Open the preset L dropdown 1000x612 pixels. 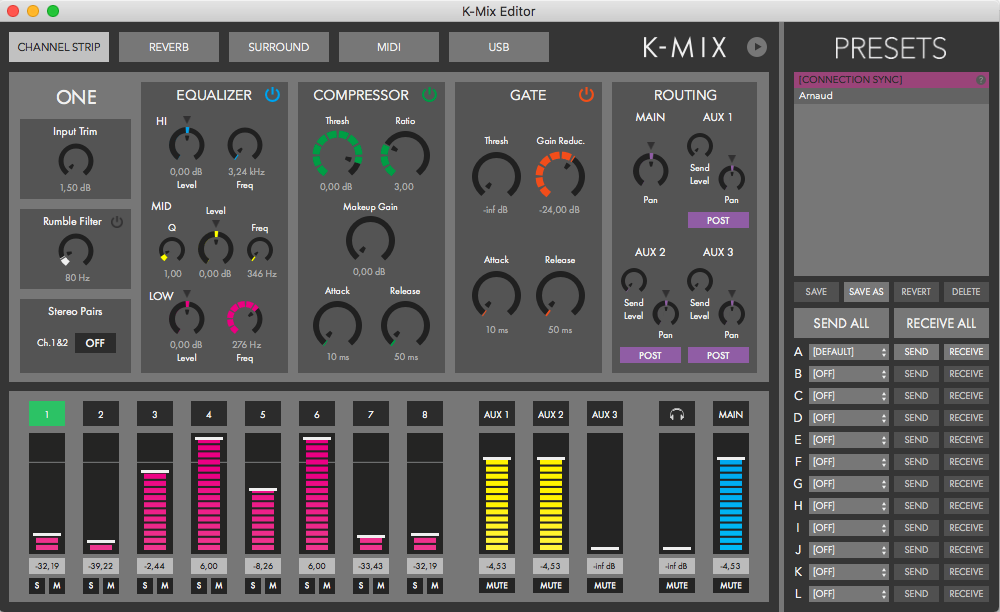coord(849,593)
